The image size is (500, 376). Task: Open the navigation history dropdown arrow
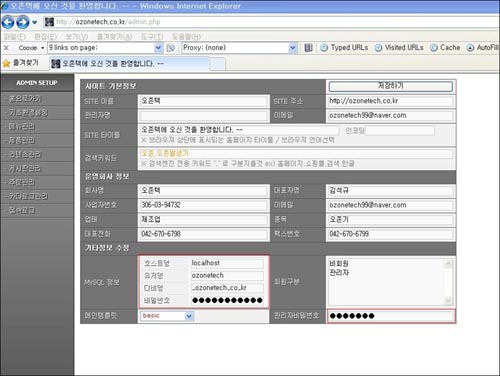(x=35, y=23)
